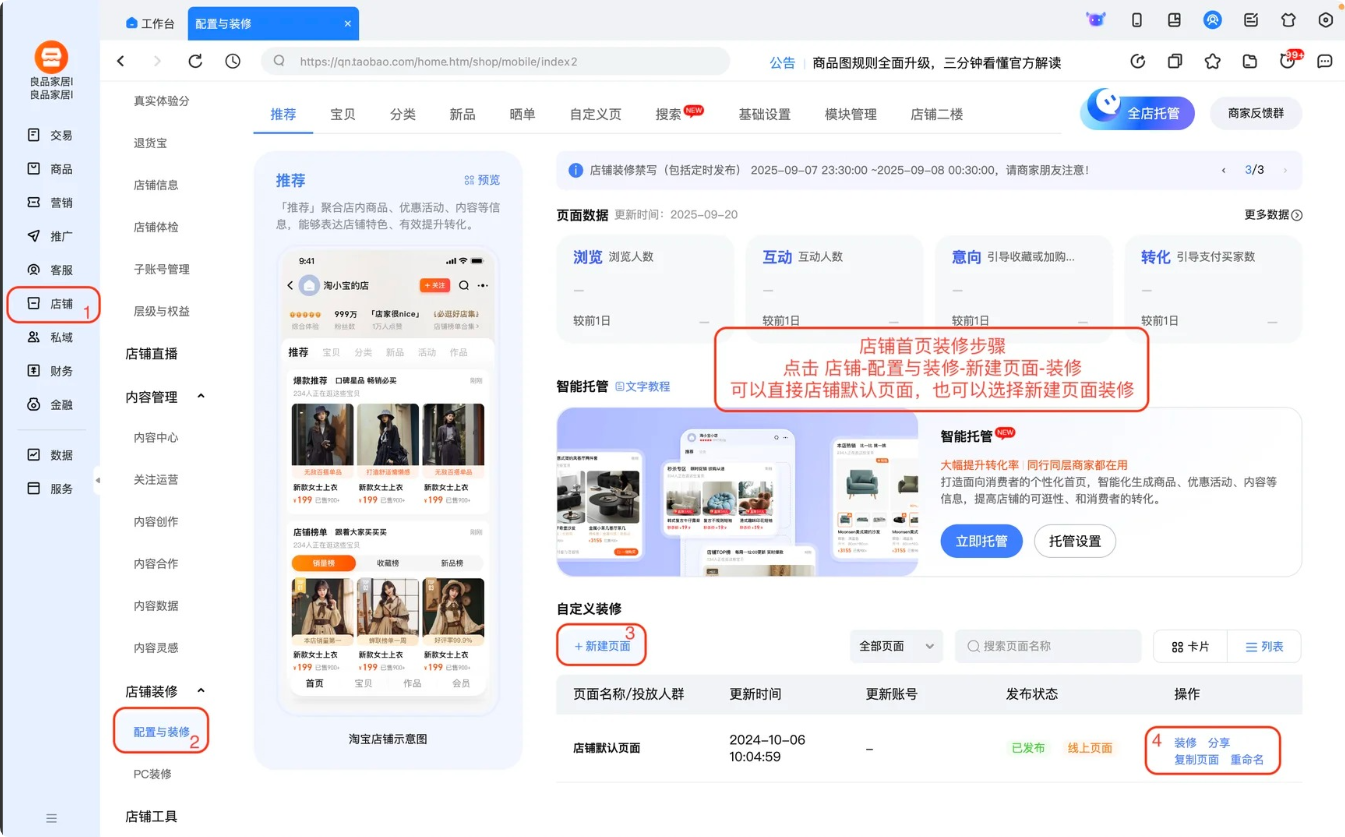Select the 自定义页 tab

(595, 115)
